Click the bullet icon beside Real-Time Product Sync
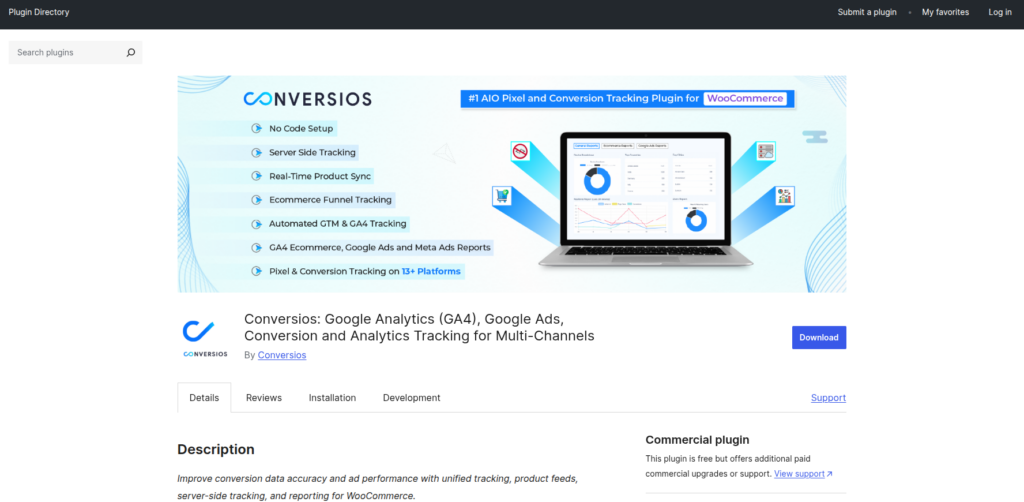The height and width of the screenshot is (502, 1024). [257, 176]
